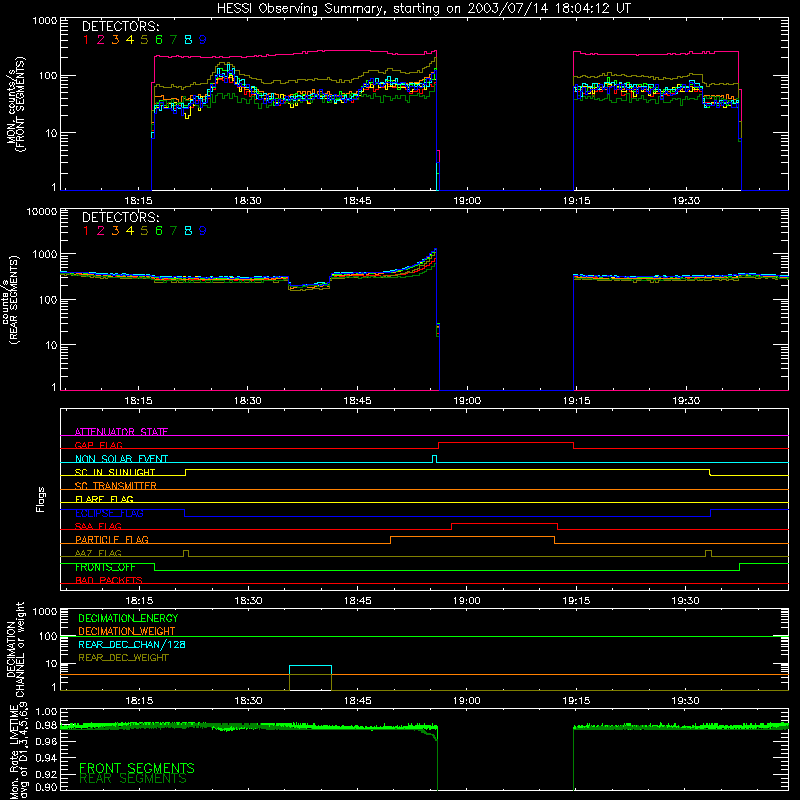Click the BAD_PACKETS flag label
This screenshot has height=800, width=800.
click(109, 580)
